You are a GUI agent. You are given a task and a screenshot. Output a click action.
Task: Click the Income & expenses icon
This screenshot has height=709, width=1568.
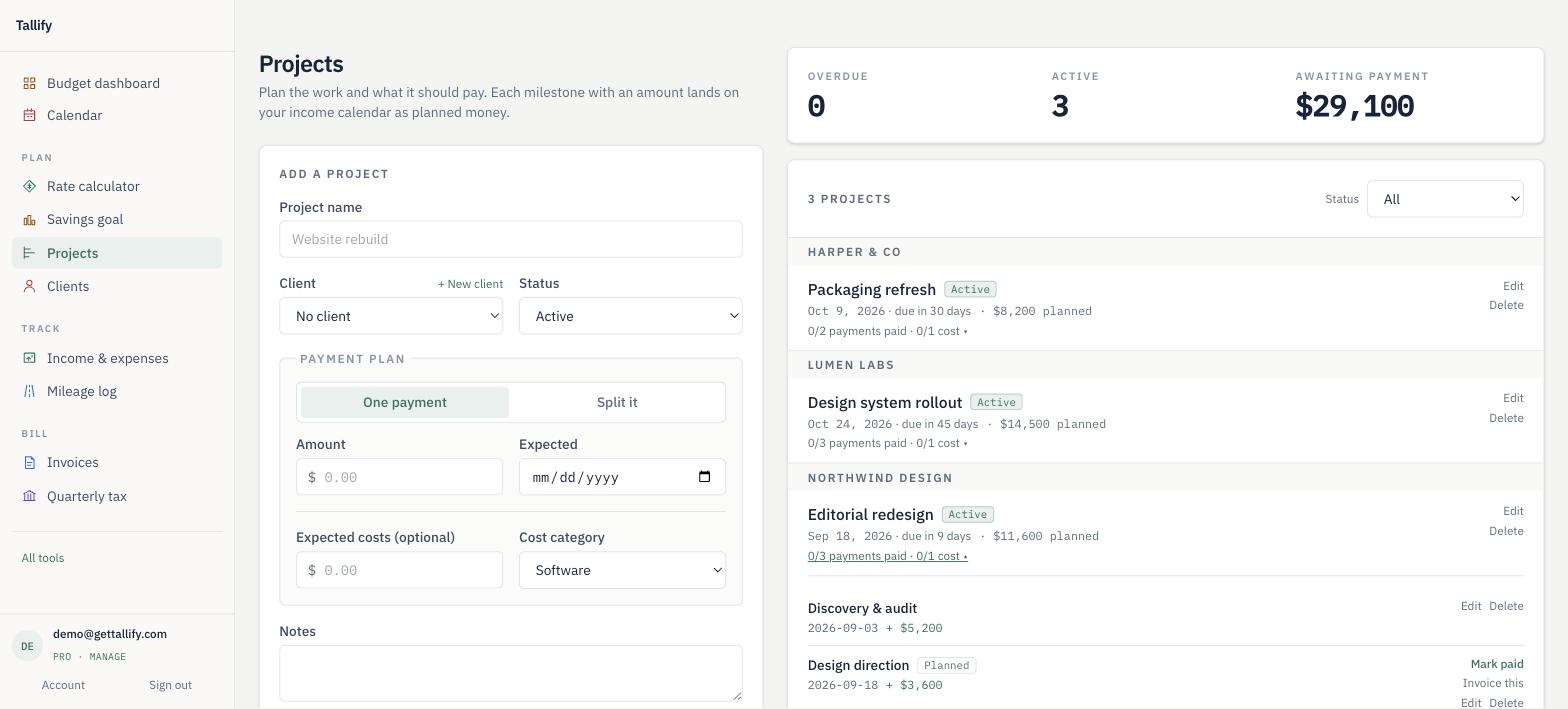(30, 358)
